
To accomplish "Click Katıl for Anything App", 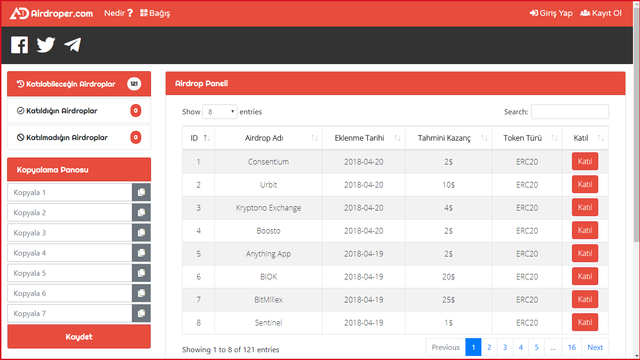I will [x=585, y=253].
